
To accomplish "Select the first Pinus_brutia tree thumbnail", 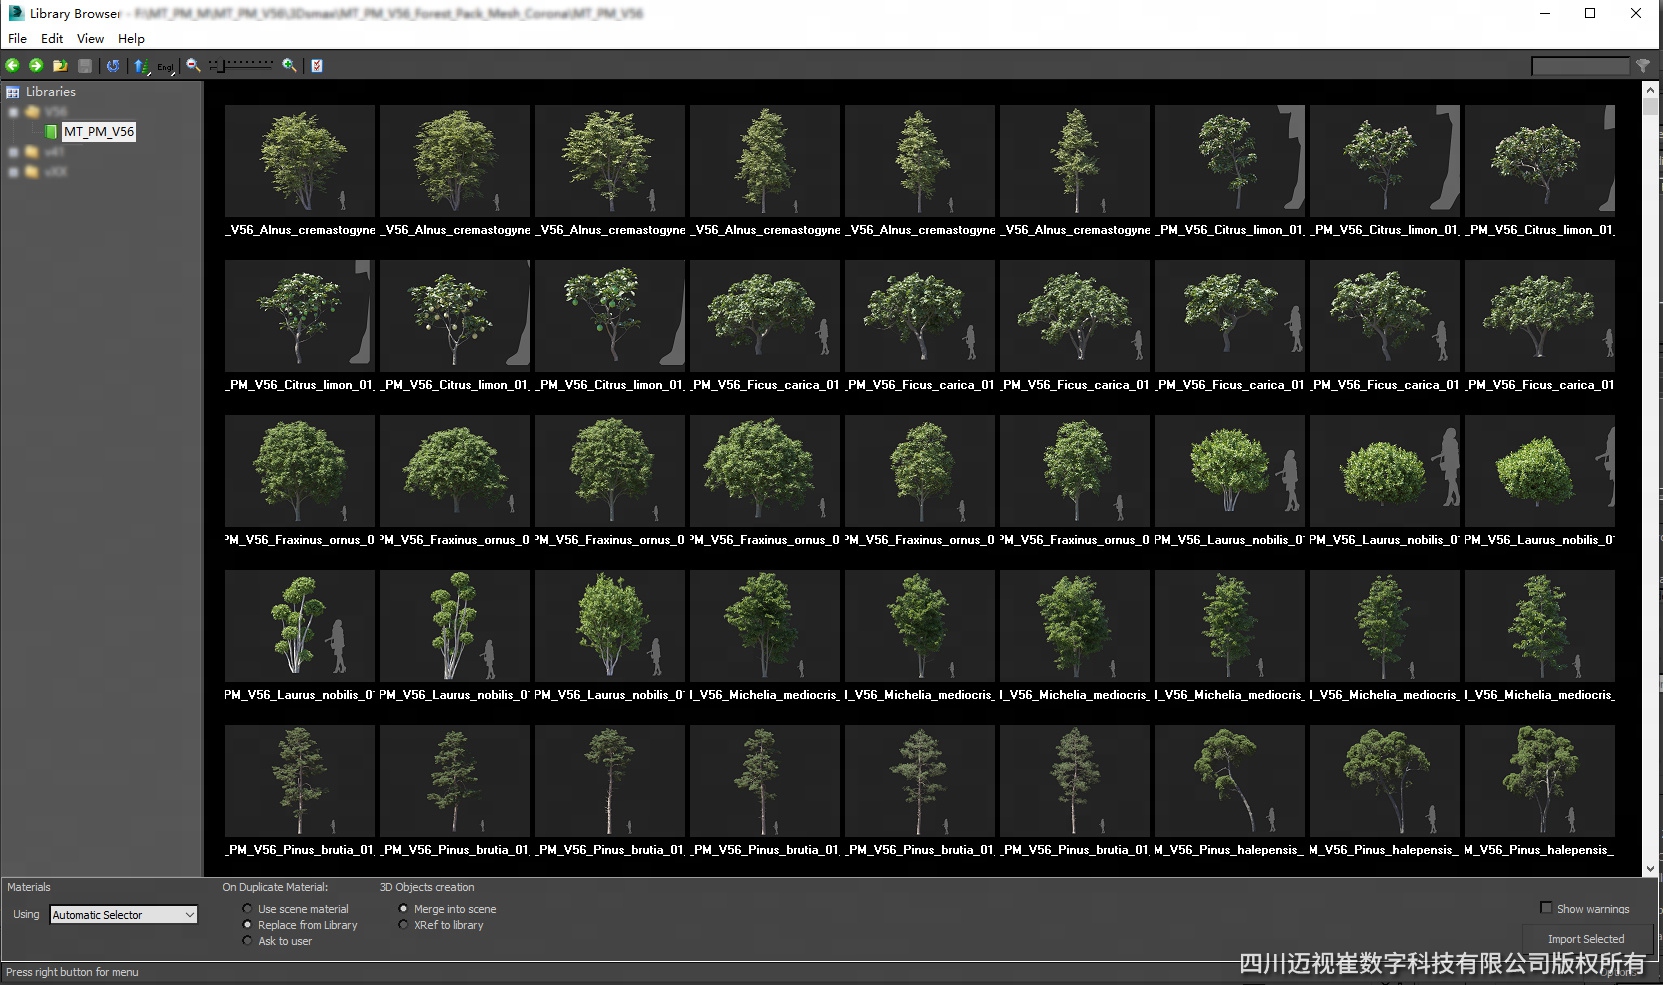I will pyautogui.click(x=299, y=781).
